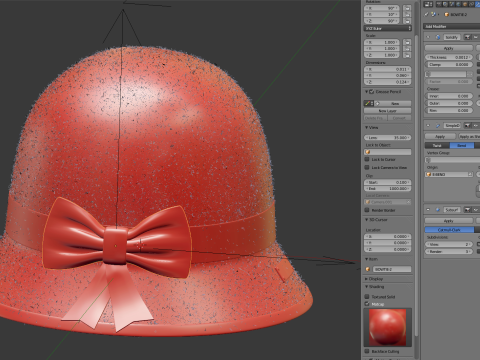Lock the Scale Y axis

[x=407, y=49]
